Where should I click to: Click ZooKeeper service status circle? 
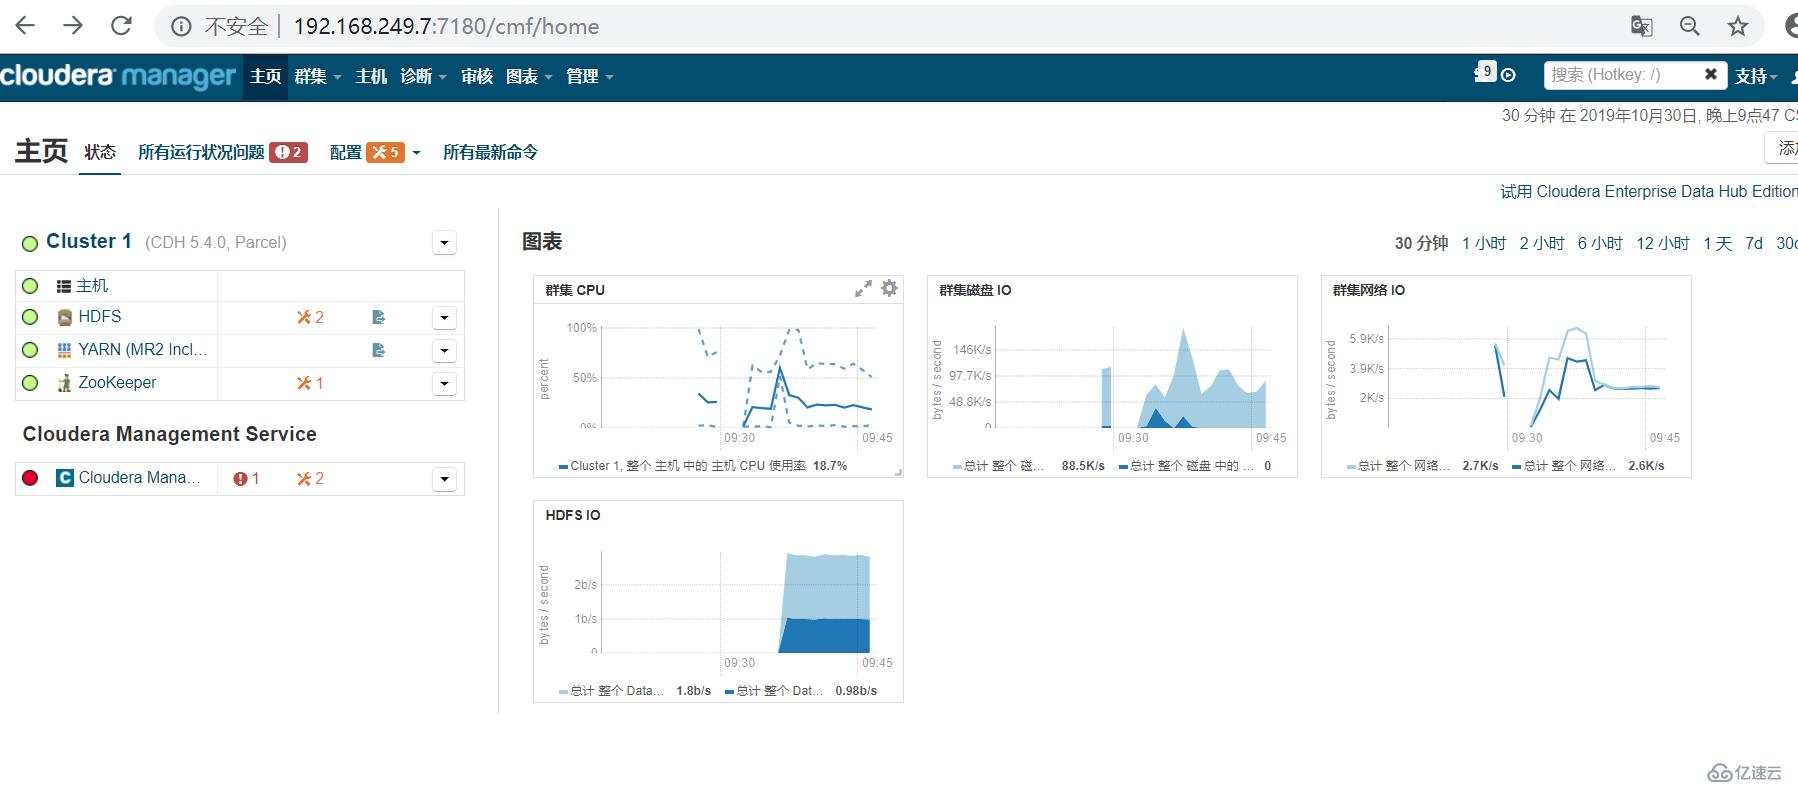point(30,383)
